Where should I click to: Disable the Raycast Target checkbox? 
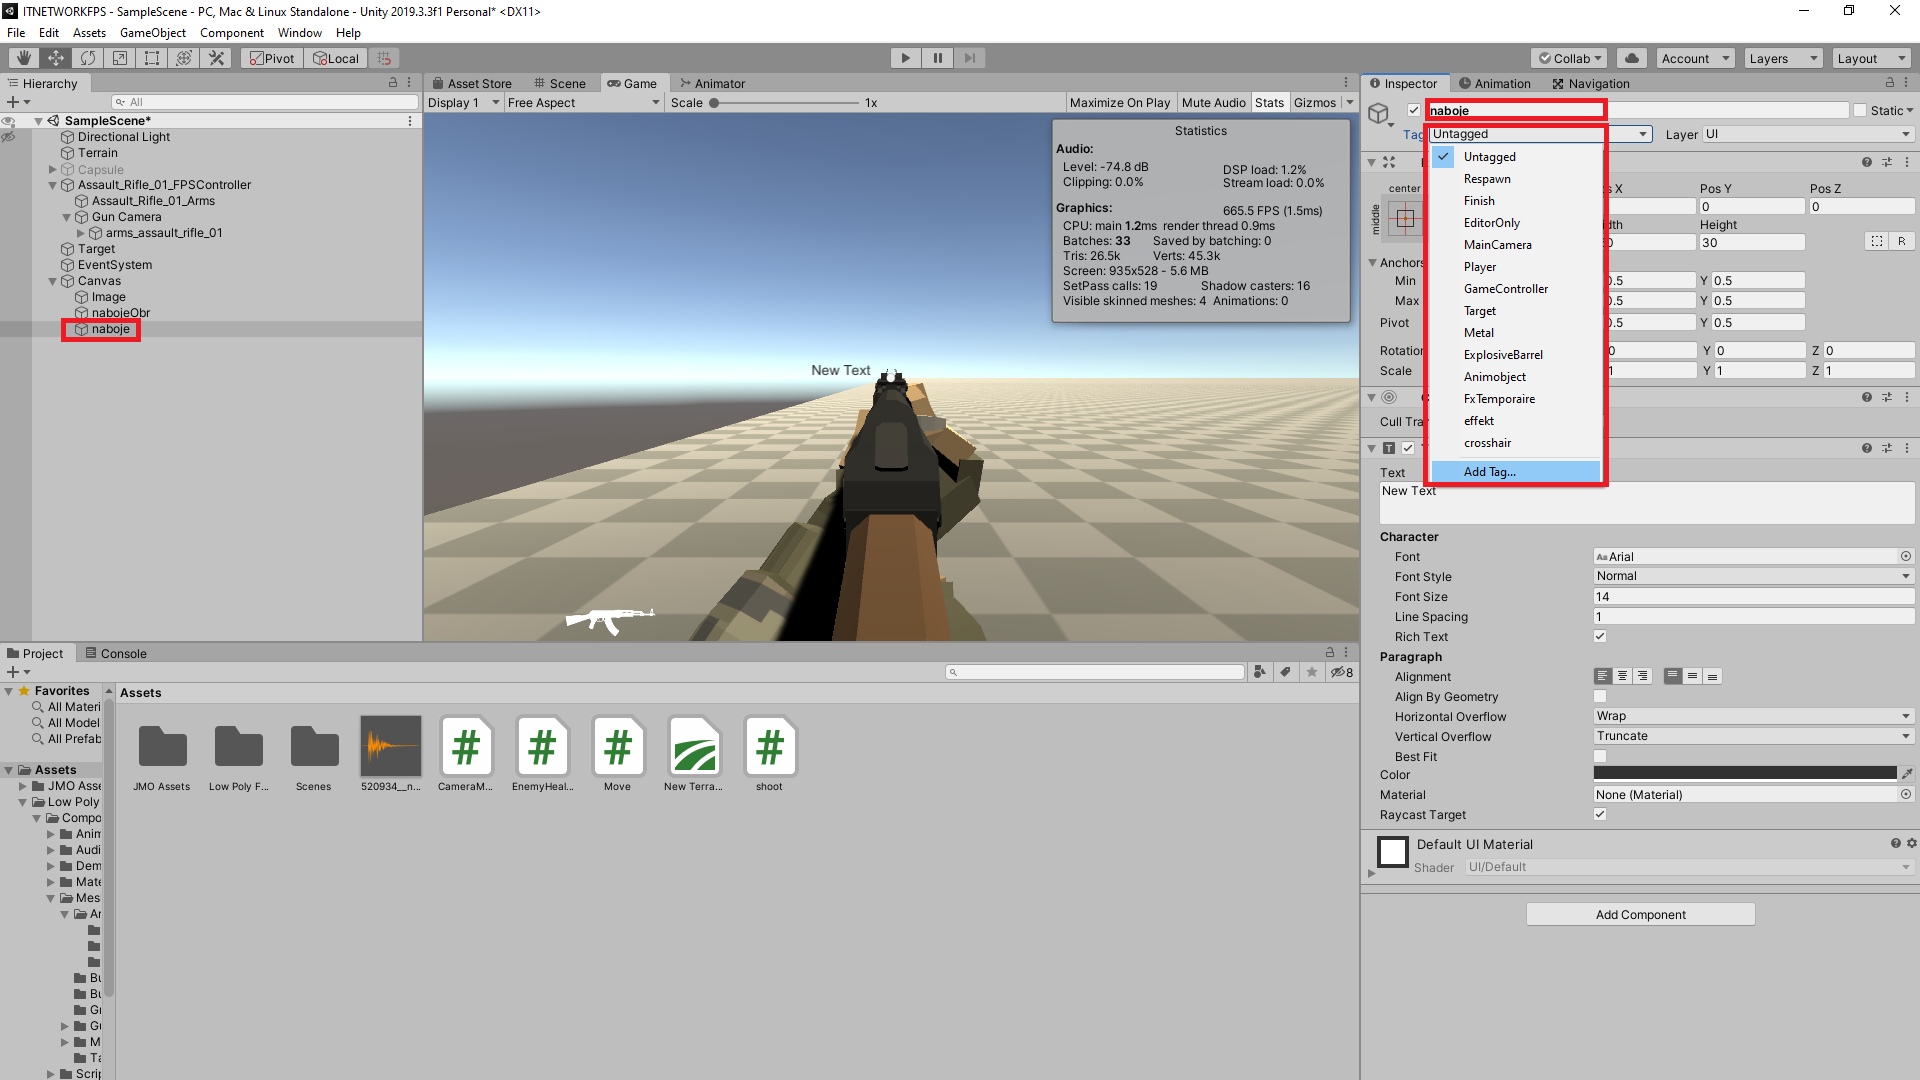click(1600, 814)
